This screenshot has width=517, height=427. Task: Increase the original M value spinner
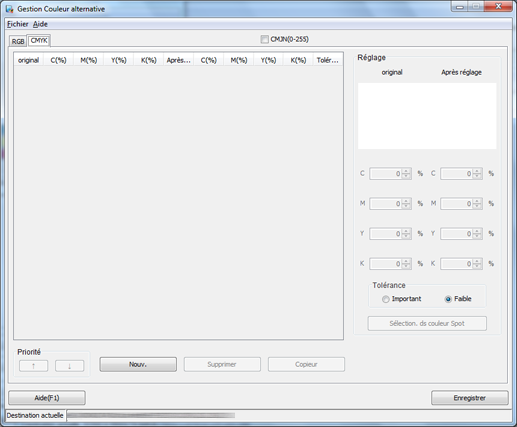[x=406, y=201]
